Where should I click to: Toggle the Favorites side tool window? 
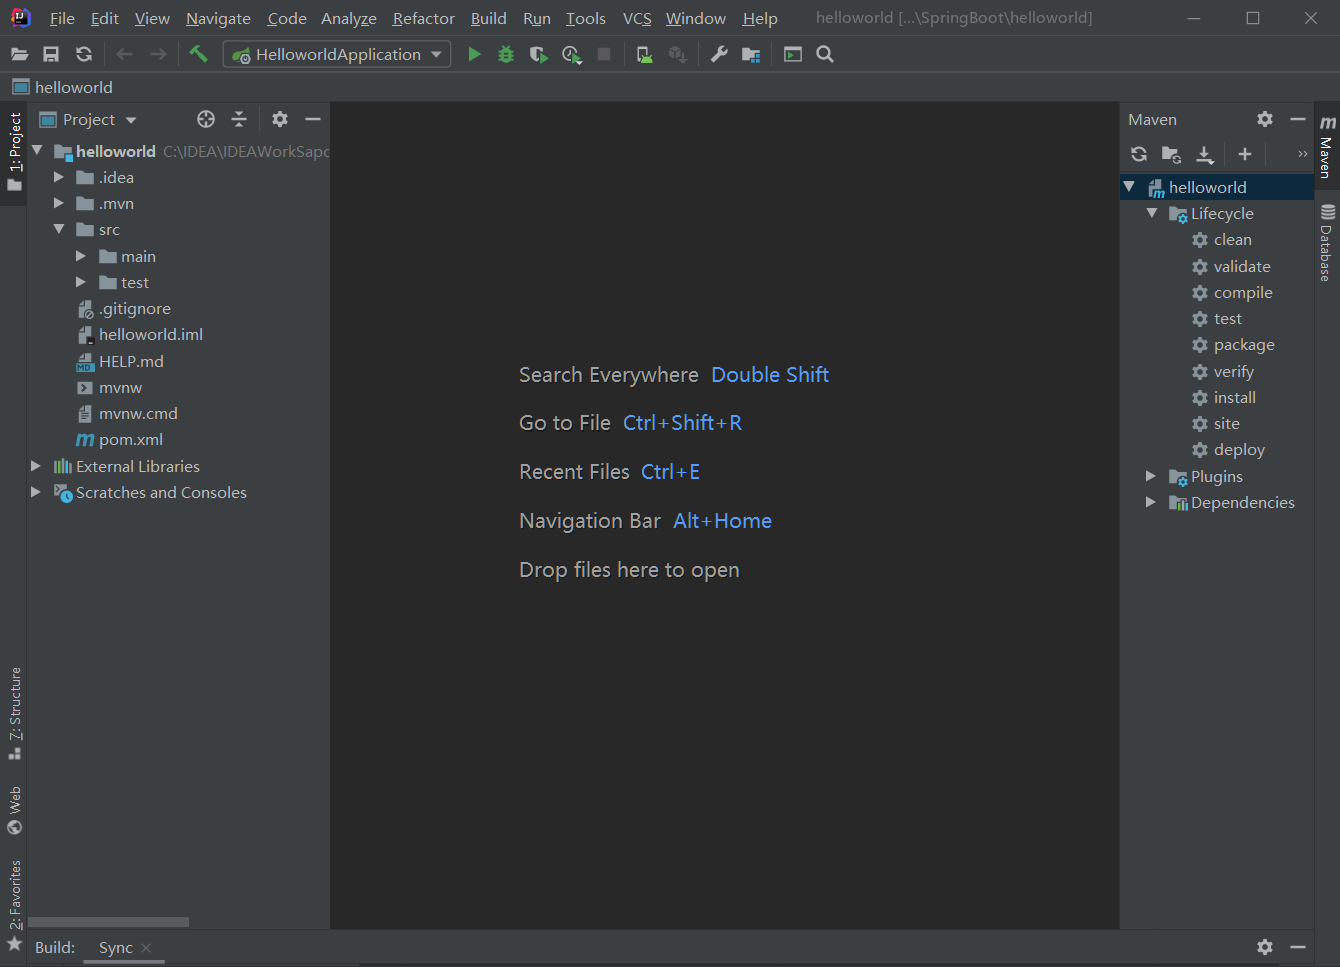tap(14, 905)
